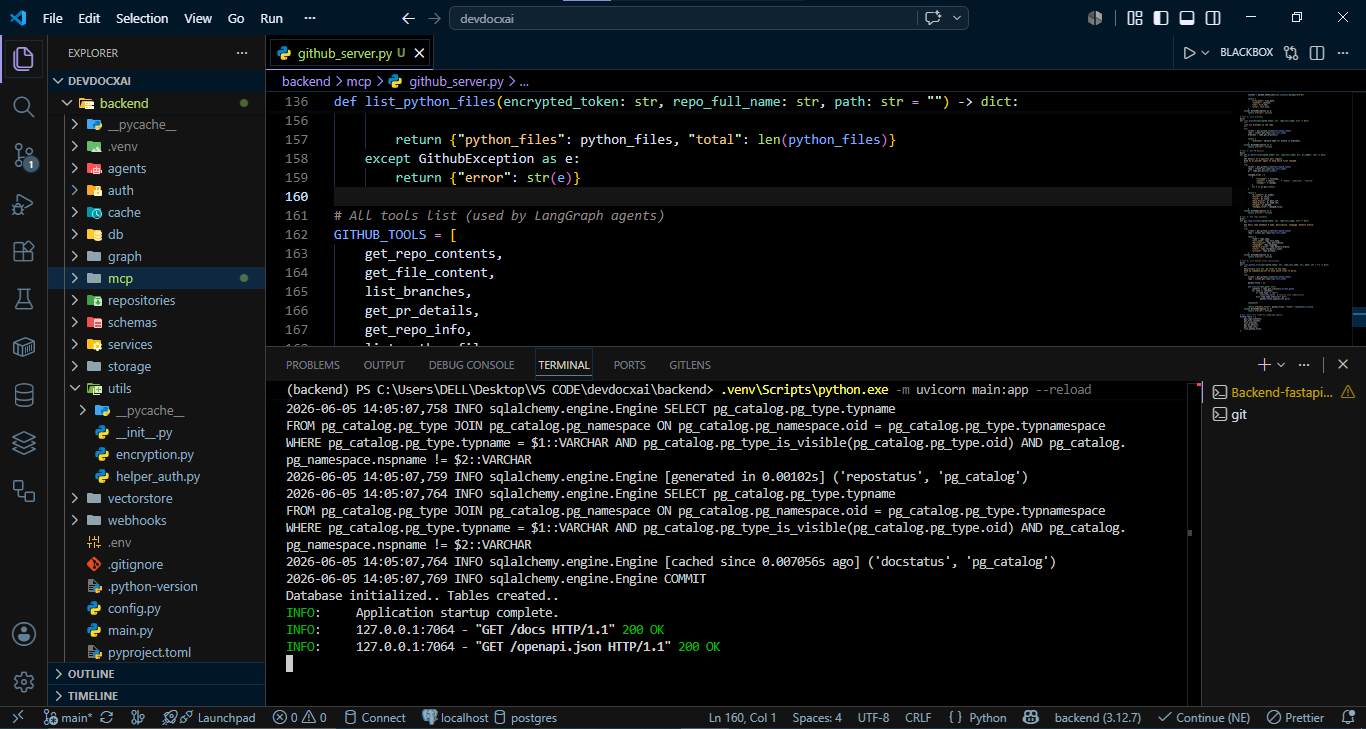Open the Run menu
The image size is (1366, 729).
coord(271,18)
